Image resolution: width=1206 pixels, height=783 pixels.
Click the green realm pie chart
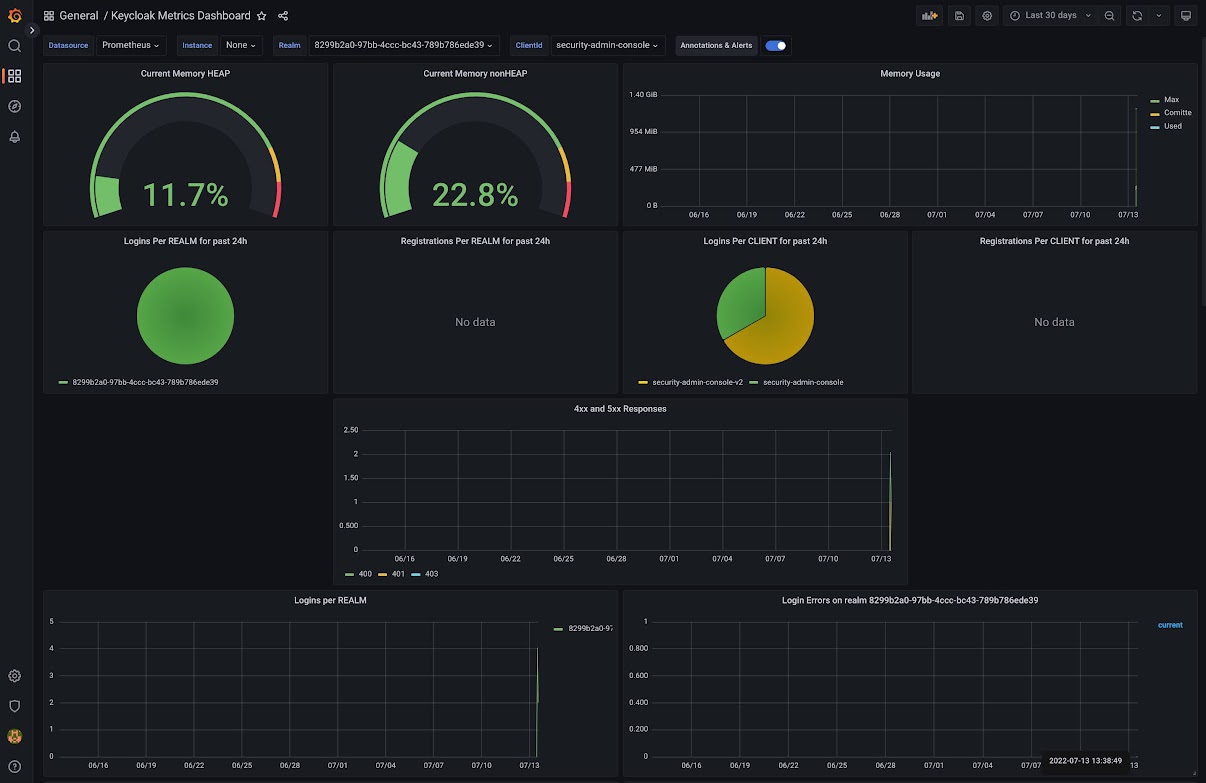point(185,316)
